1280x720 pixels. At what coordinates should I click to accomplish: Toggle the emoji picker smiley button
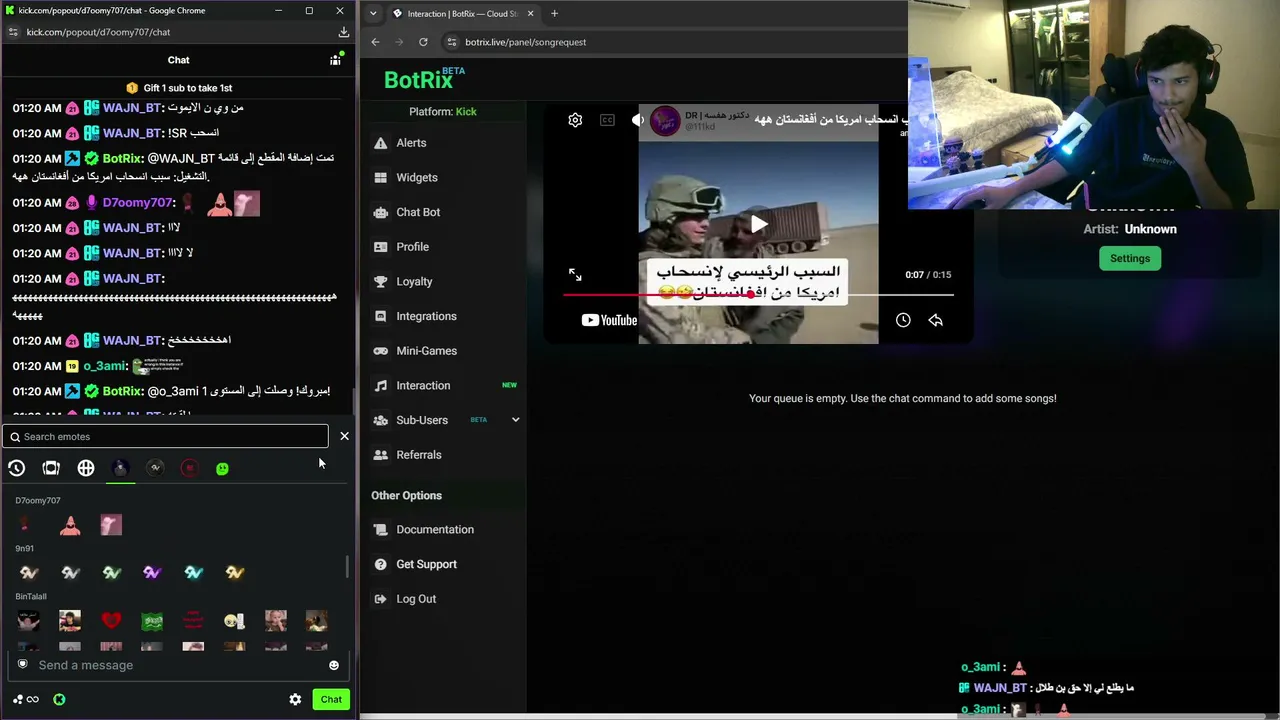click(334, 666)
